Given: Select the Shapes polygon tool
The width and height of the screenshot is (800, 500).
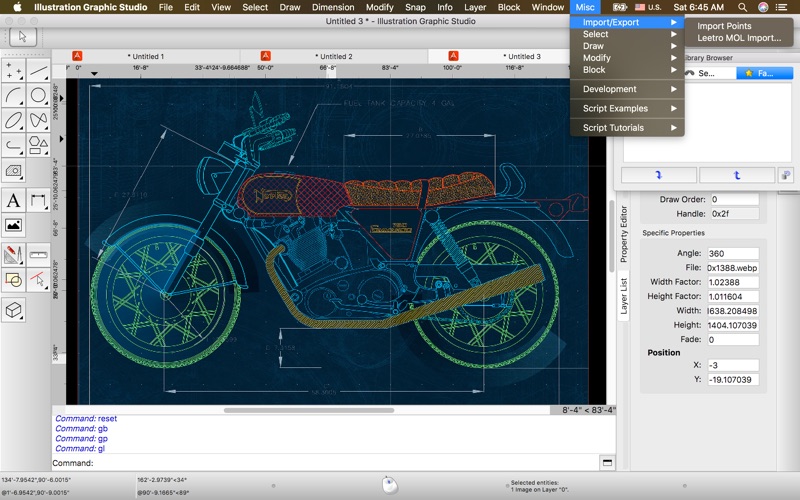Looking at the screenshot, I should [x=38, y=145].
